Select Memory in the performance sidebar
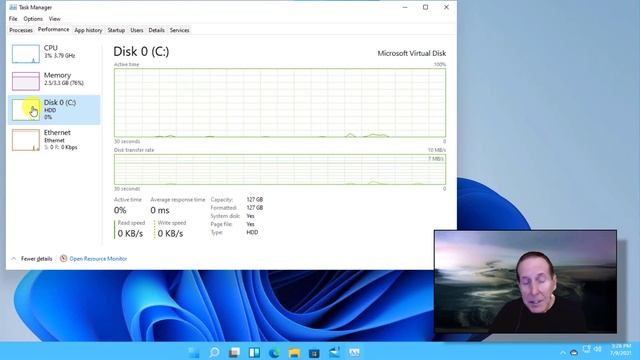 pyautogui.click(x=54, y=81)
